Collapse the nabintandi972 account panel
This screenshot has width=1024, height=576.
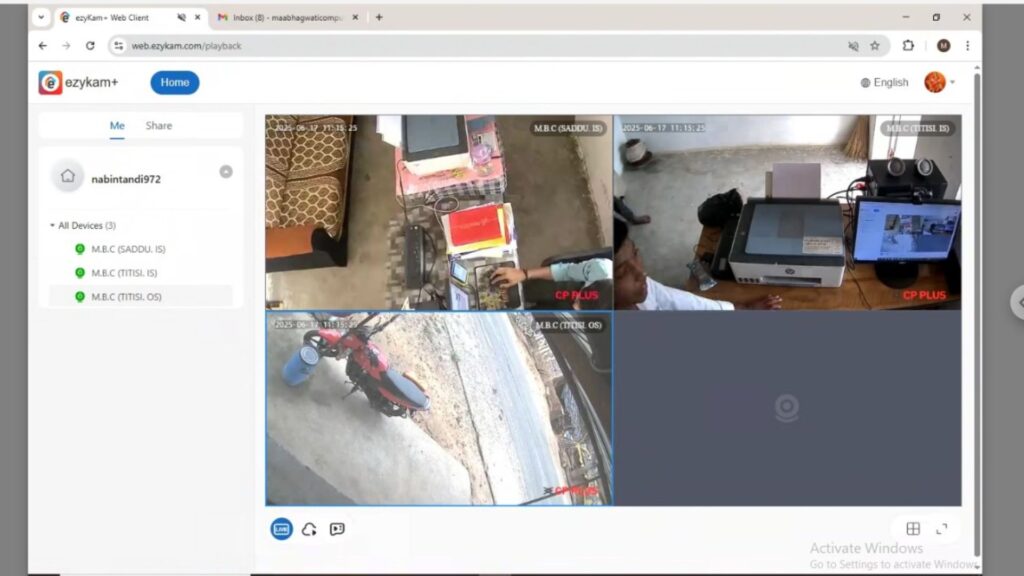point(226,172)
